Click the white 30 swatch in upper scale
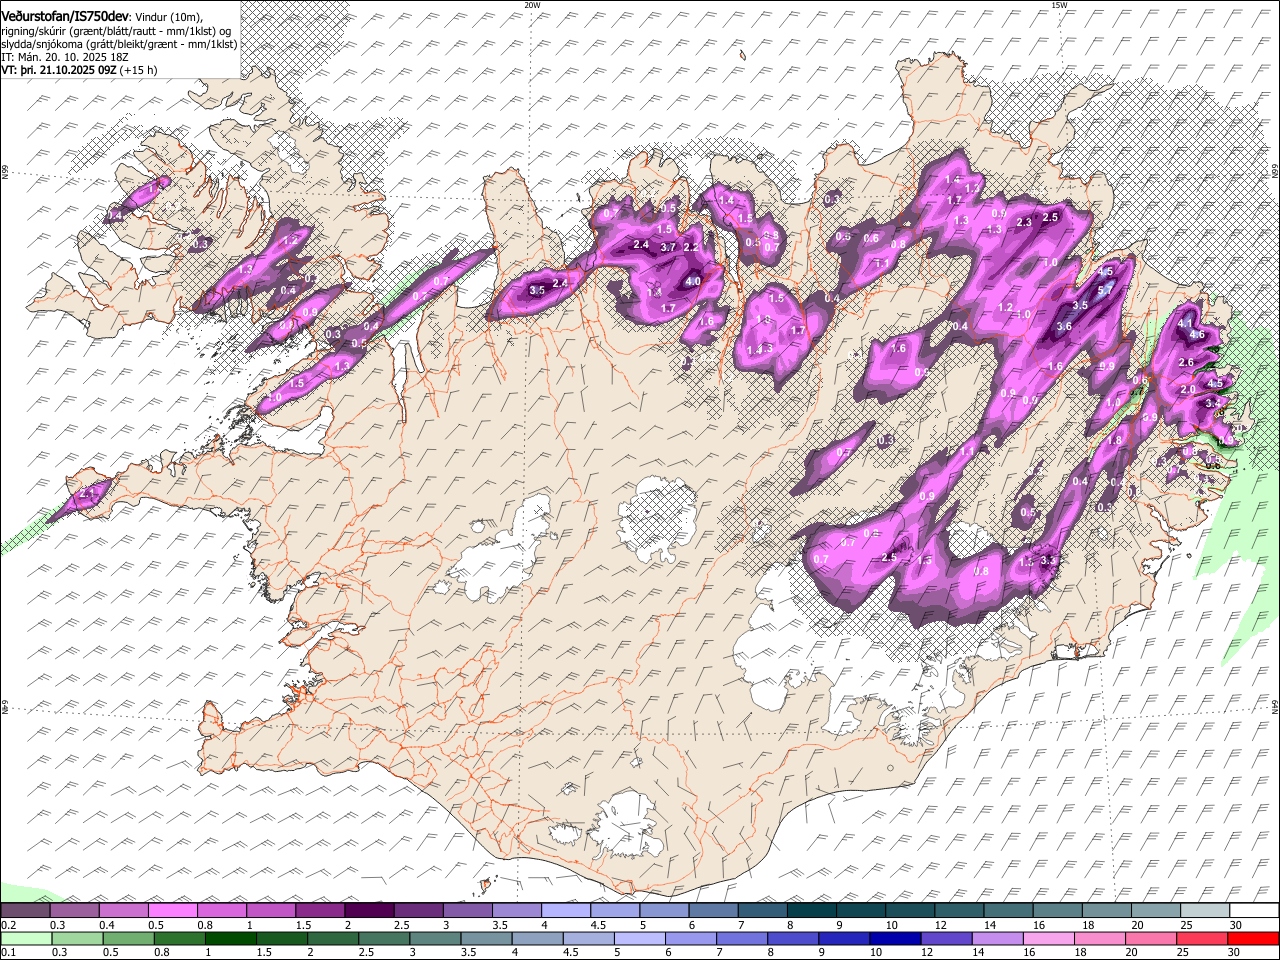This screenshot has width=1280, height=960. [x=1254, y=911]
